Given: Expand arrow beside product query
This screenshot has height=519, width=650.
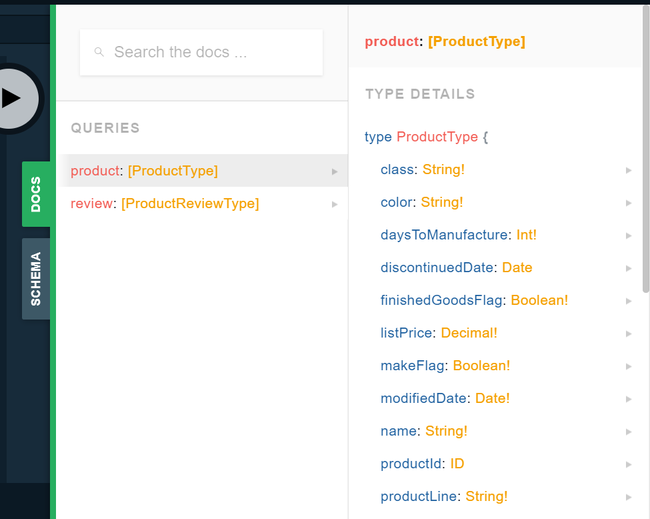Looking at the screenshot, I should pos(334,172).
